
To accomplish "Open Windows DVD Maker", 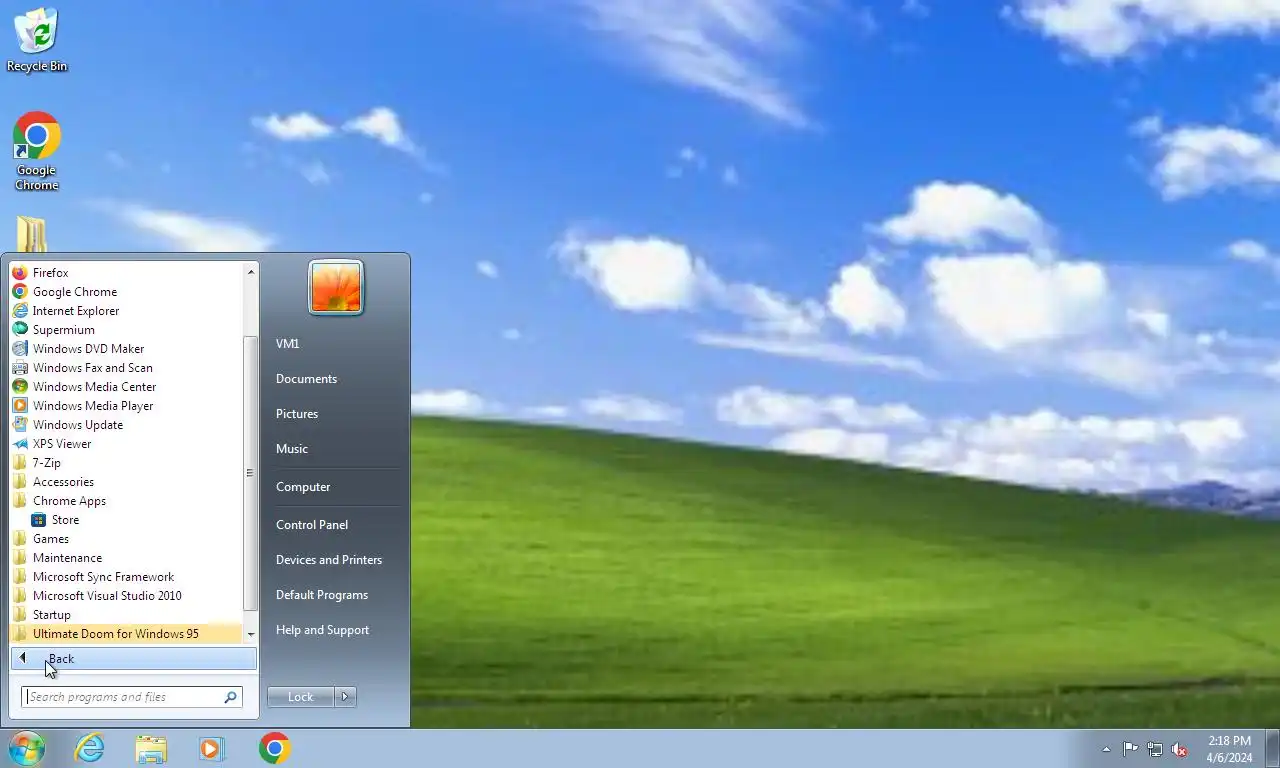I will pyautogui.click(x=126, y=348).
